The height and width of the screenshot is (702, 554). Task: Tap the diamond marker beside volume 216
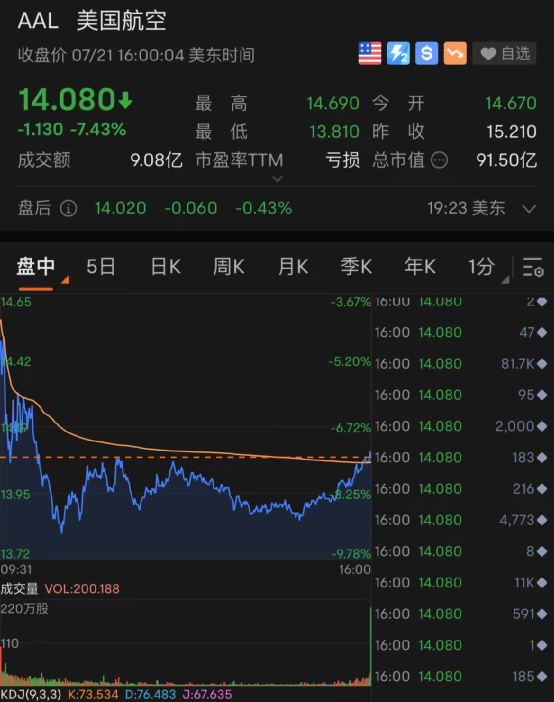[x=542, y=488]
